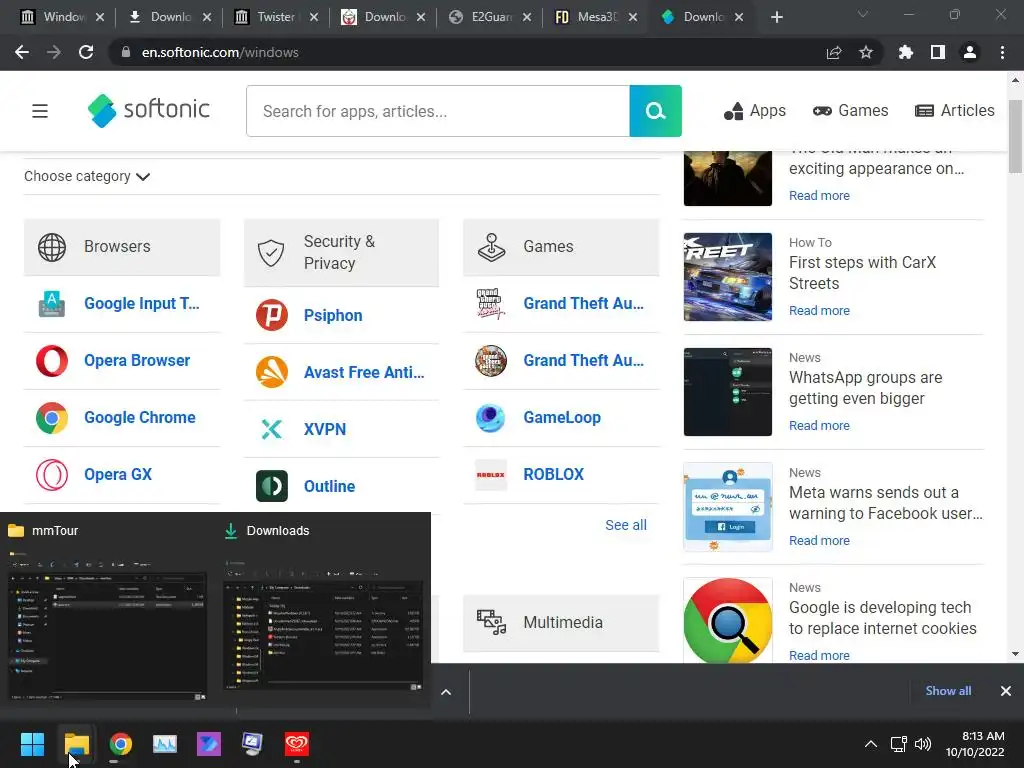Open a new browser tab
The image size is (1024, 768).
pos(776,17)
